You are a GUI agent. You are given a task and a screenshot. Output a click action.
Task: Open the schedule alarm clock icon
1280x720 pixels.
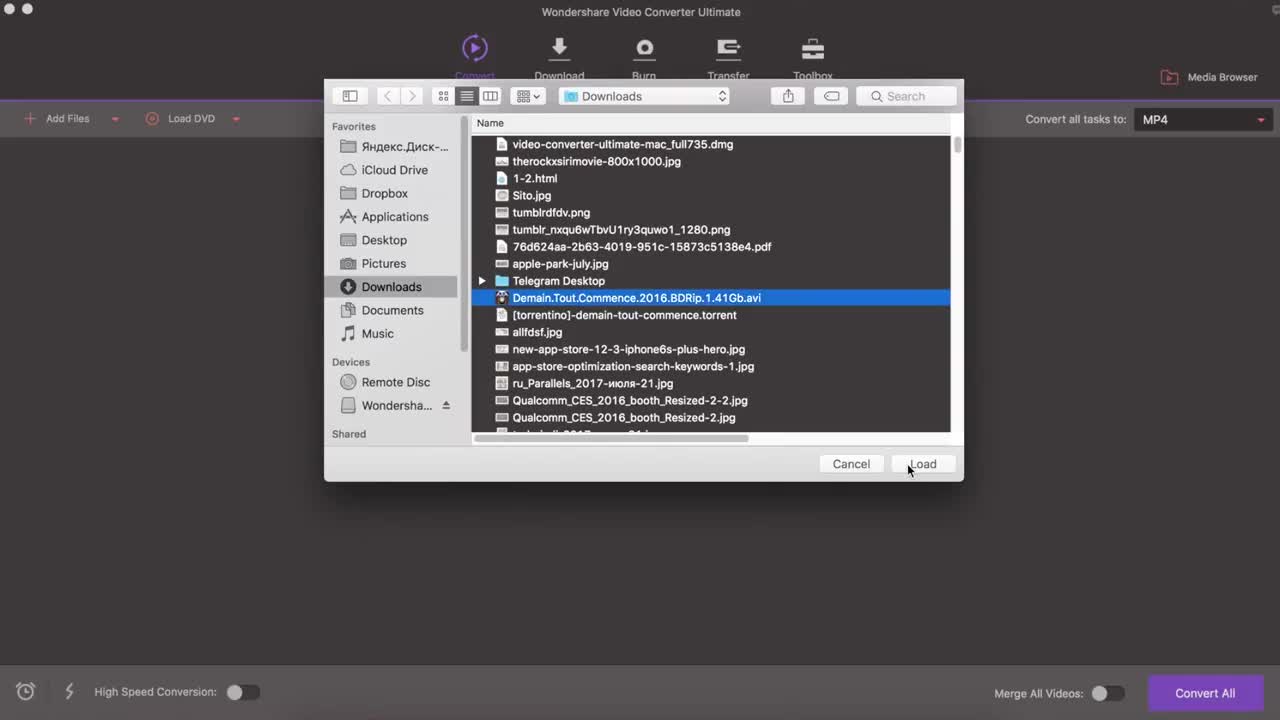(26, 691)
